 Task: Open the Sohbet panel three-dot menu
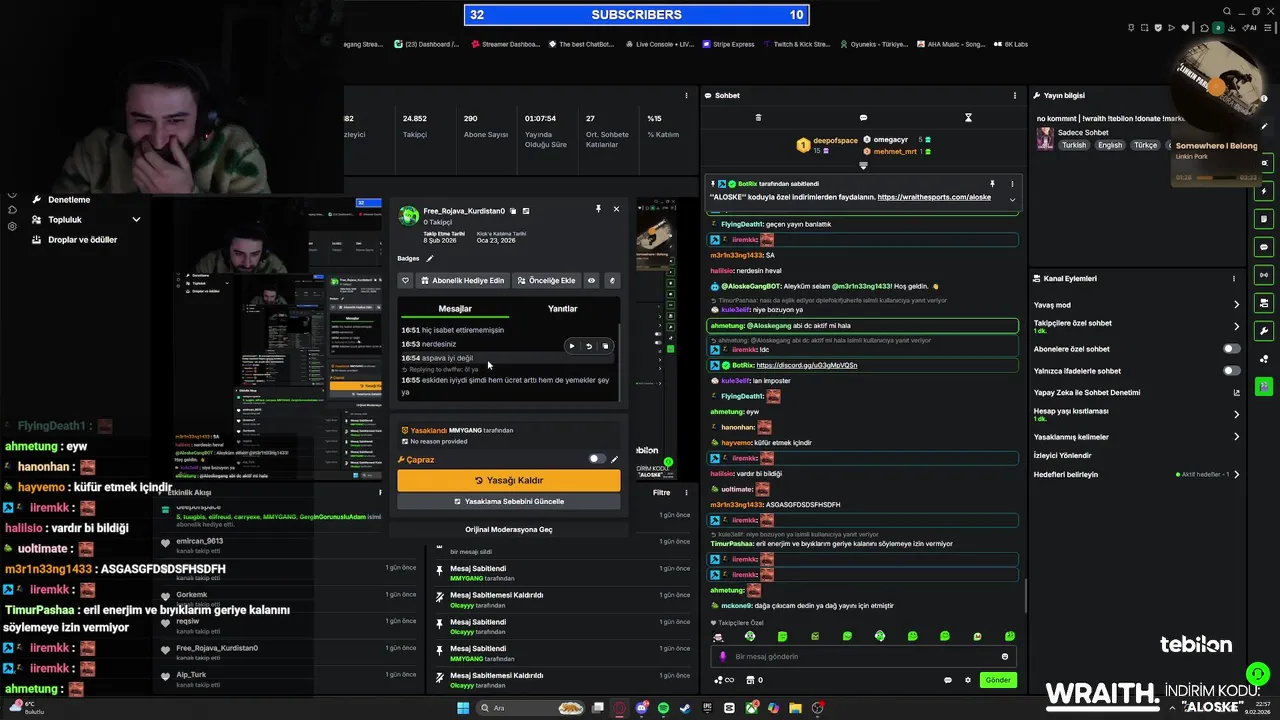pyautogui.click(x=1017, y=96)
